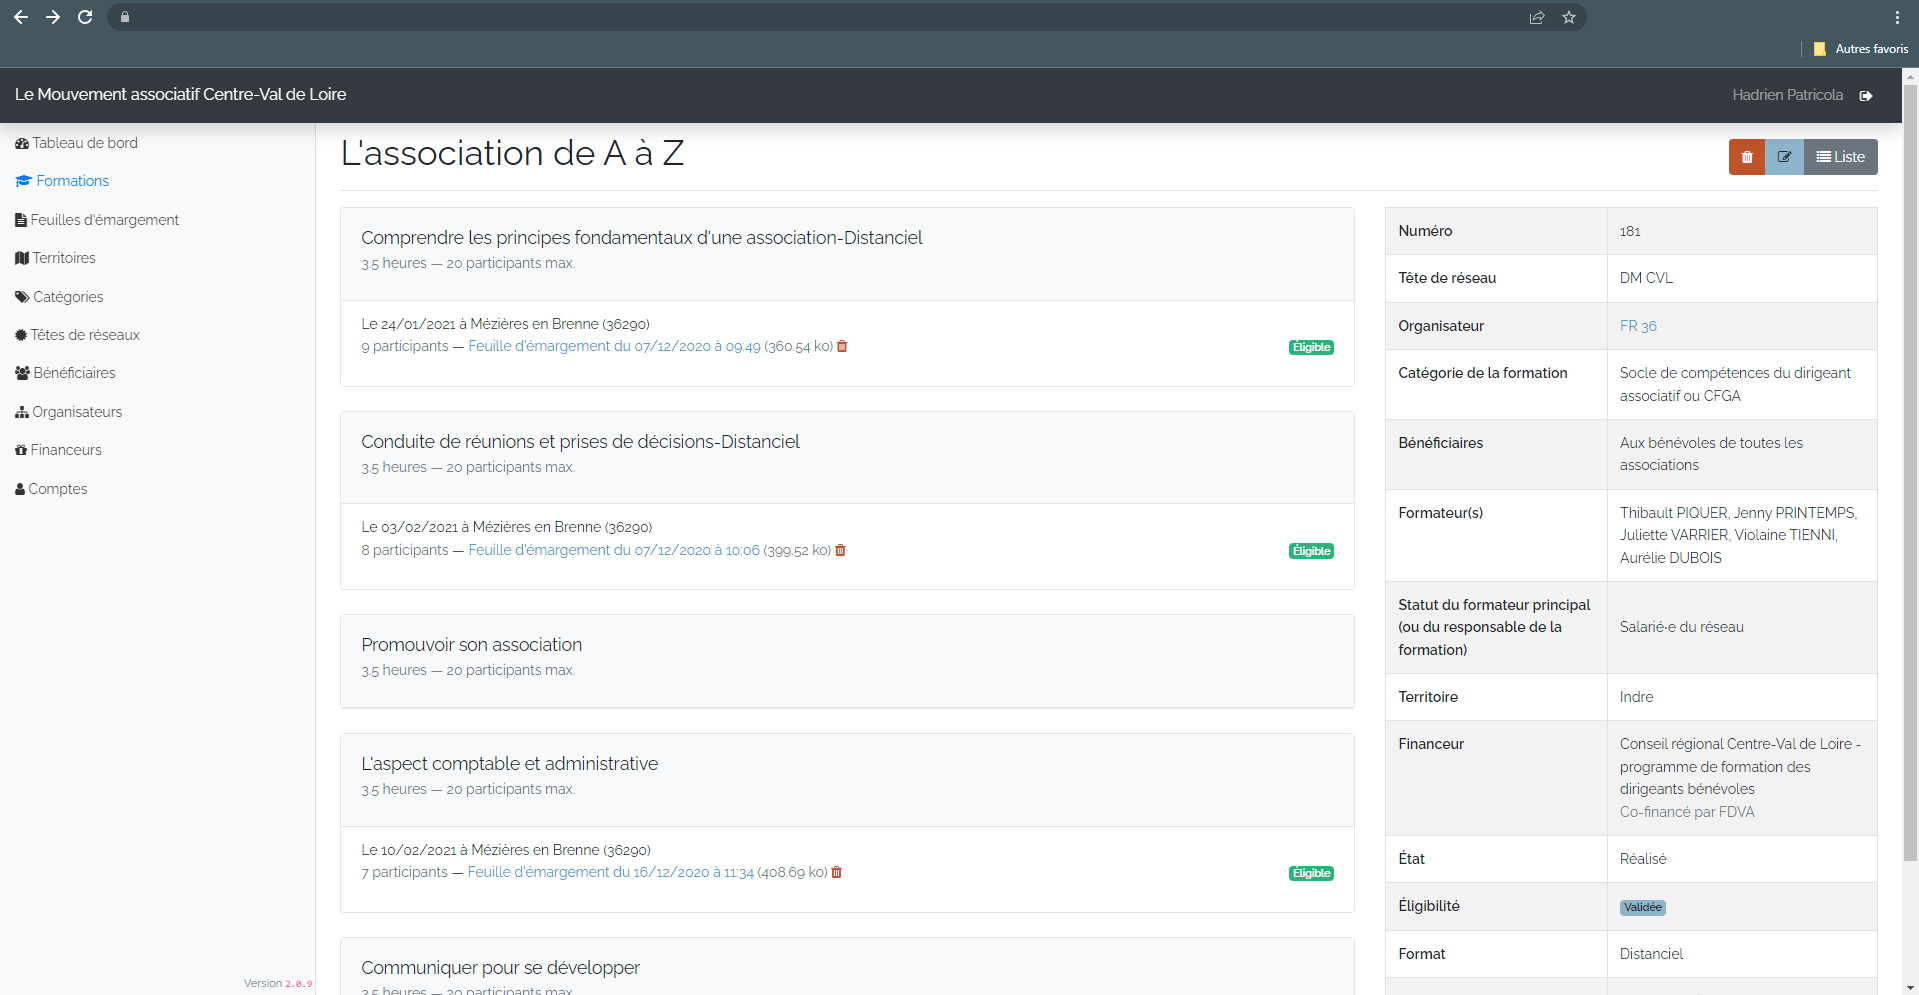Open the Financeurs sidebar icon

coord(21,450)
